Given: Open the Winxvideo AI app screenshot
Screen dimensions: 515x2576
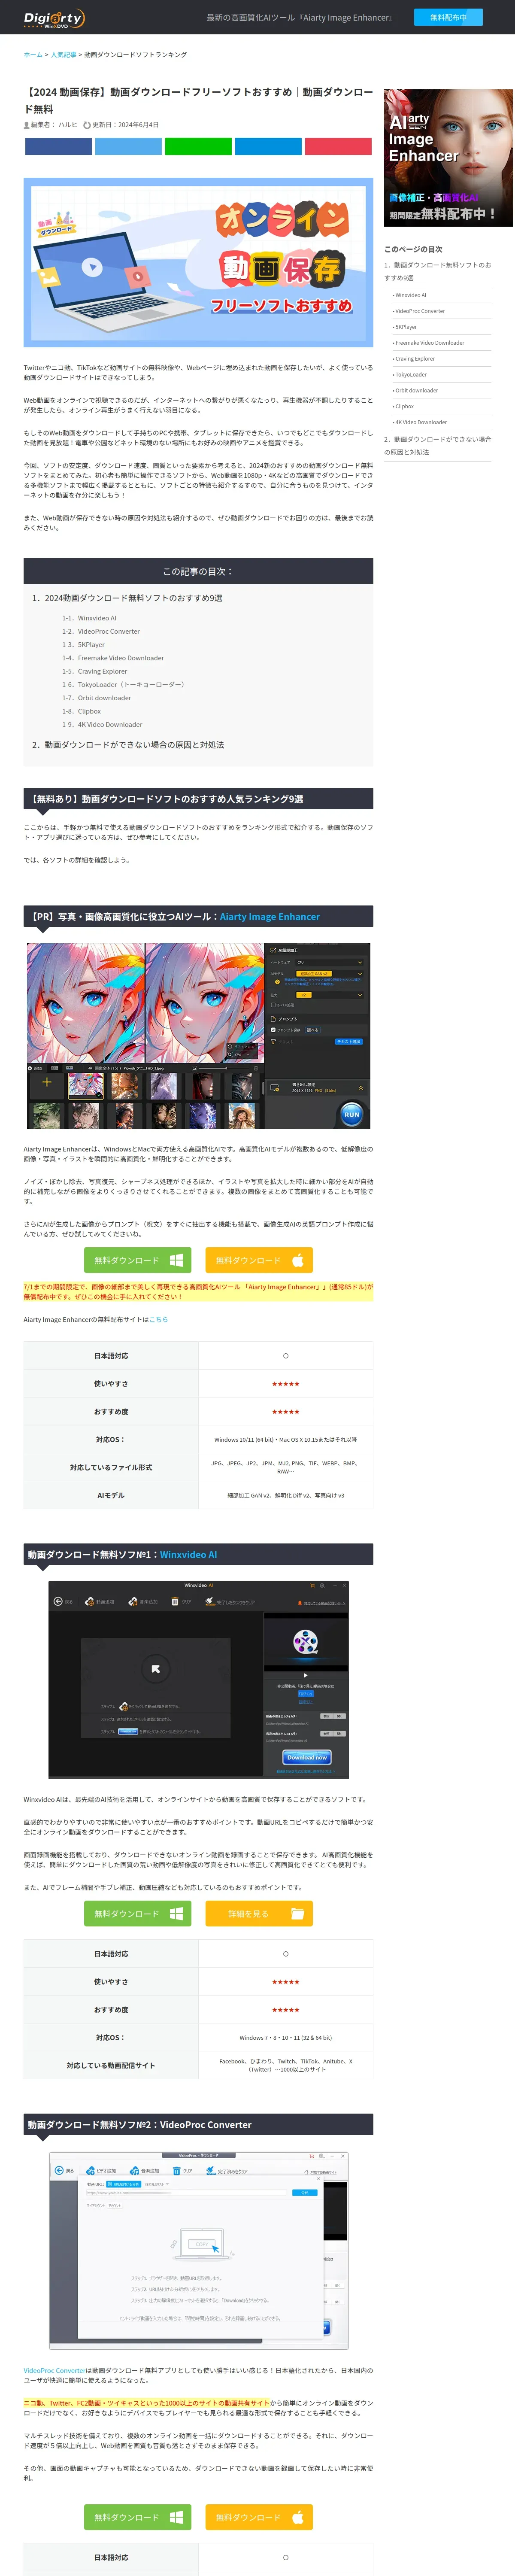Looking at the screenshot, I should 198,1681.
